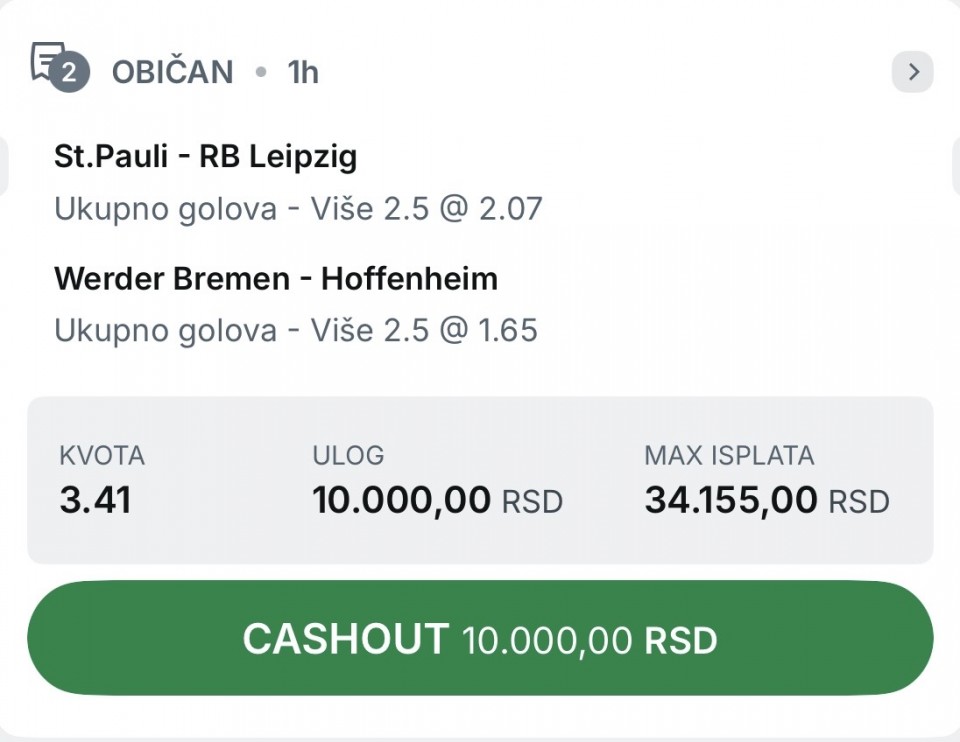
Task: Click the bet slip ticket icon
Action: (47, 60)
